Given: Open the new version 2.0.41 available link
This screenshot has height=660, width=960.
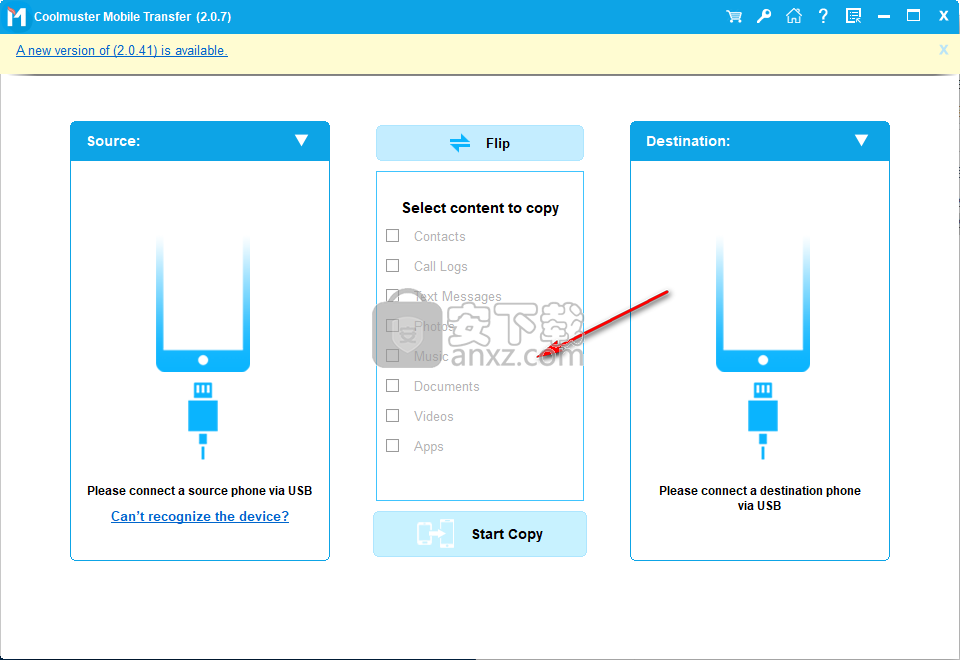Looking at the screenshot, I should pyautogui.click(x=122, y=50).
